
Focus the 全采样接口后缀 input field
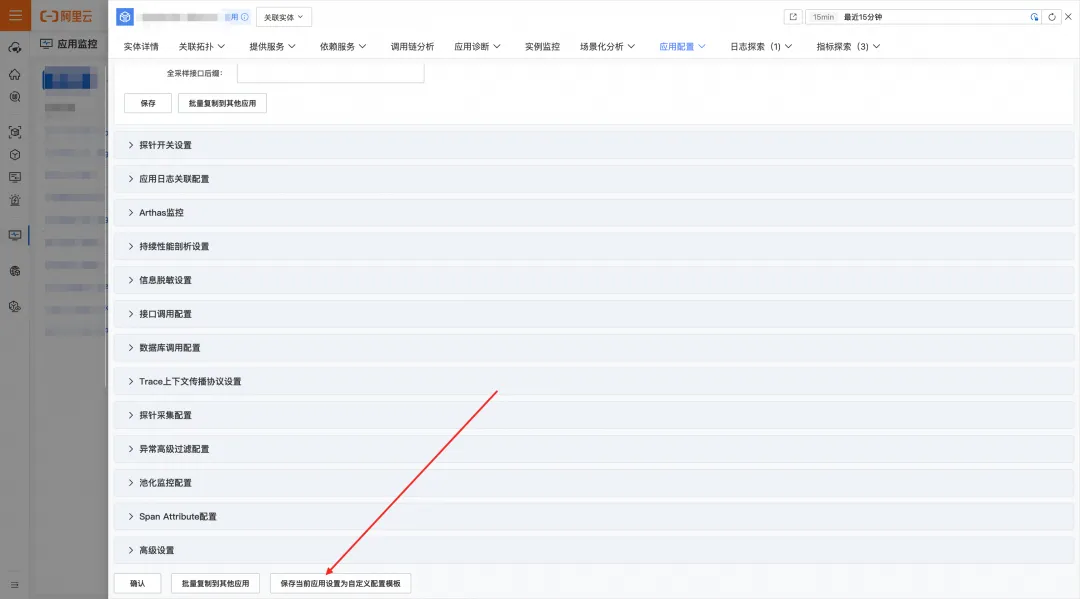(x=331, y=73)
